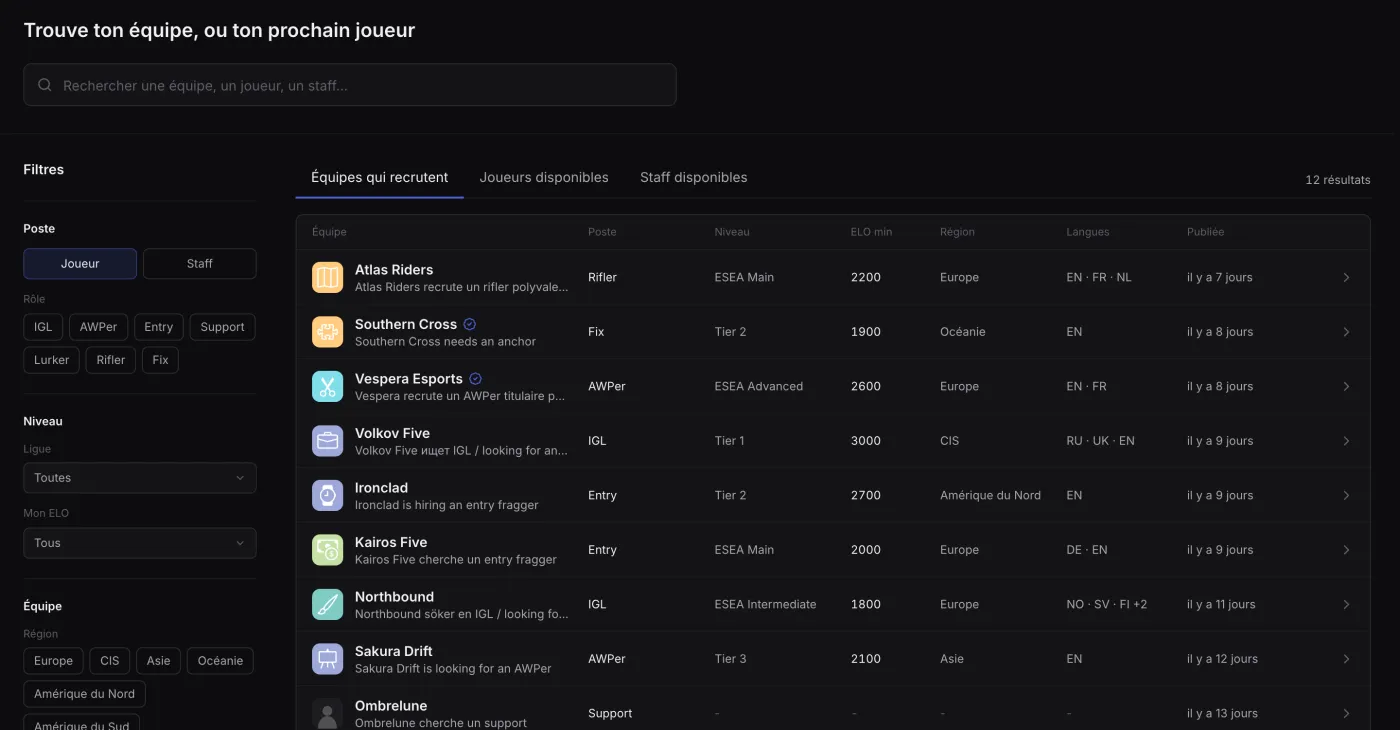The width and height of the screenshot is (1400, 730).
Task: Click the Europe region filter chip
Action: (53, 661)
